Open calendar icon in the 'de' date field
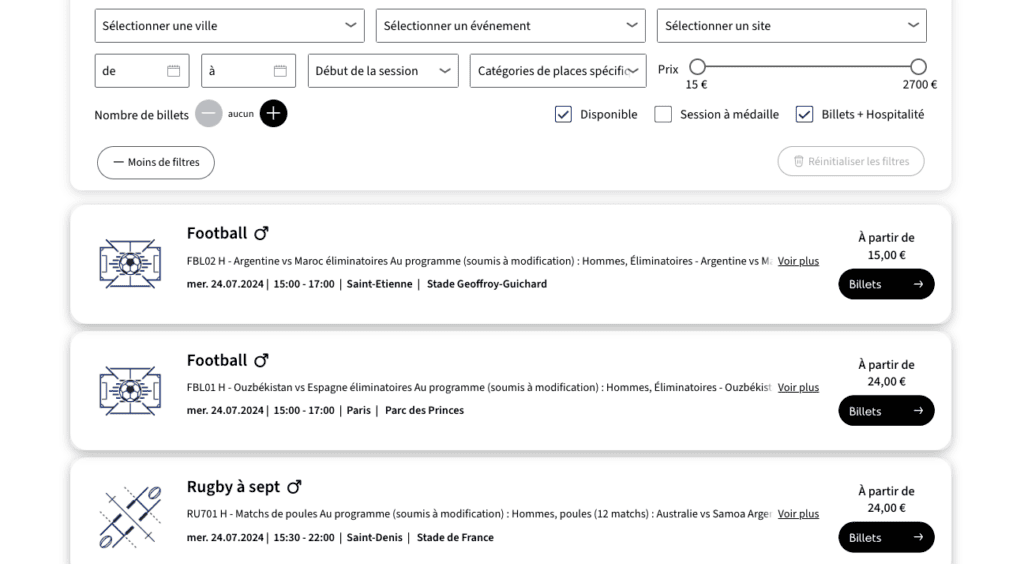 173,71
